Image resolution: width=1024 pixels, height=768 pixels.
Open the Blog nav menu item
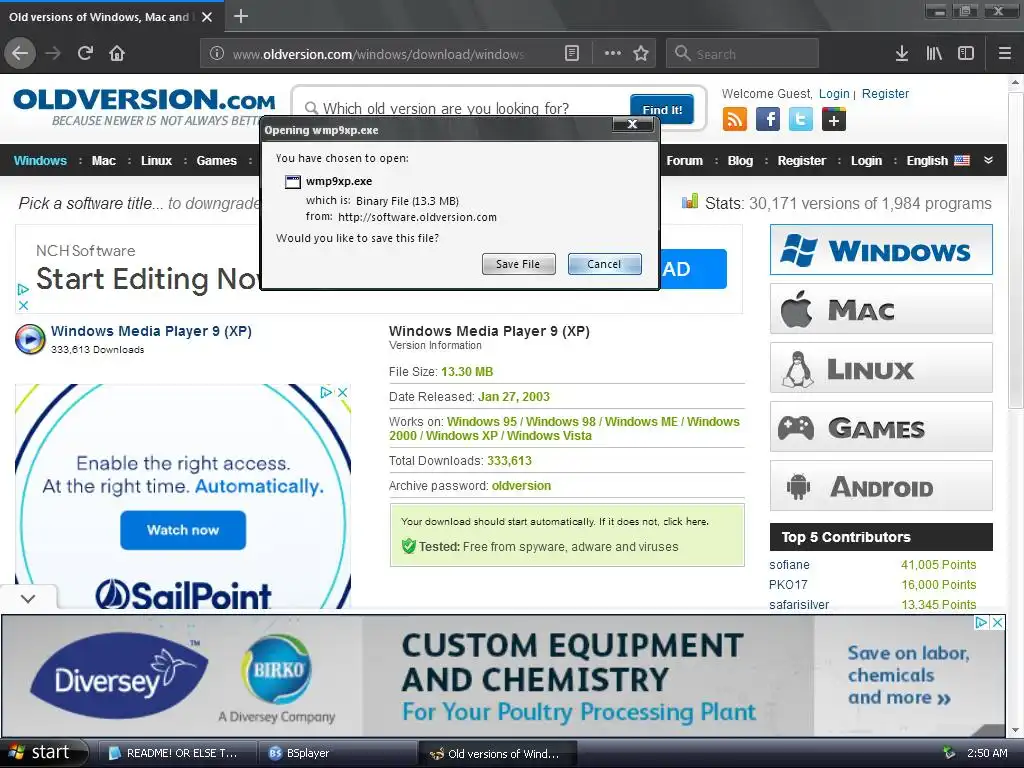click(740, 161)
